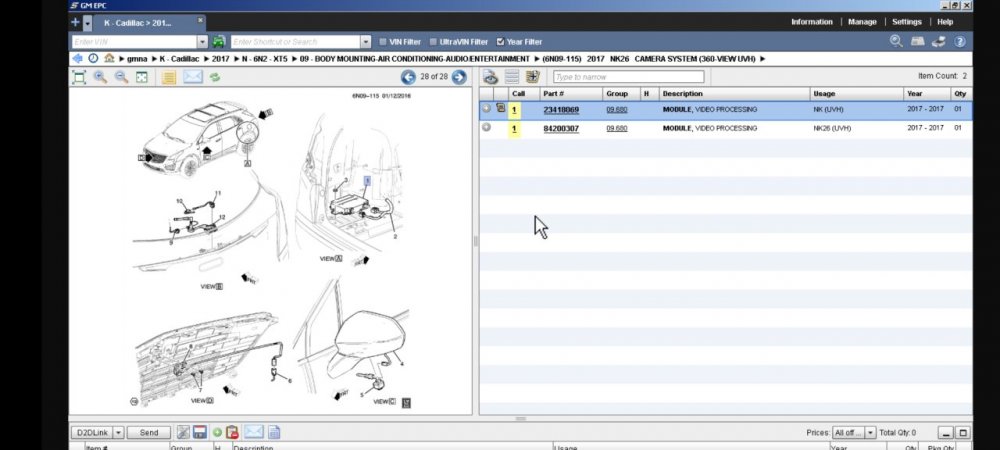Zoom in on the parts illustration
Viewport: 1000px width, 450px height.
100,77
